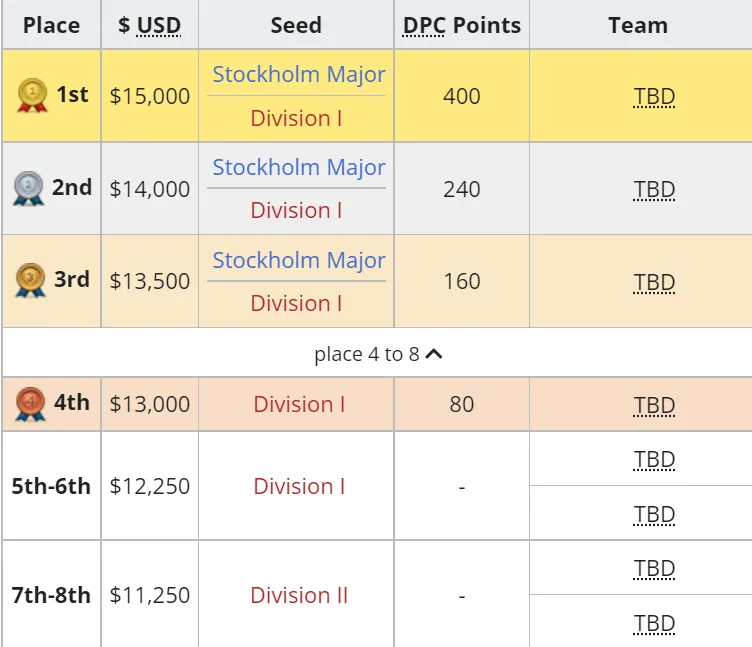Viewport: 752px width, 647px height.
Task: Open Division I link in 1st place row
Action: click(296, 118)
